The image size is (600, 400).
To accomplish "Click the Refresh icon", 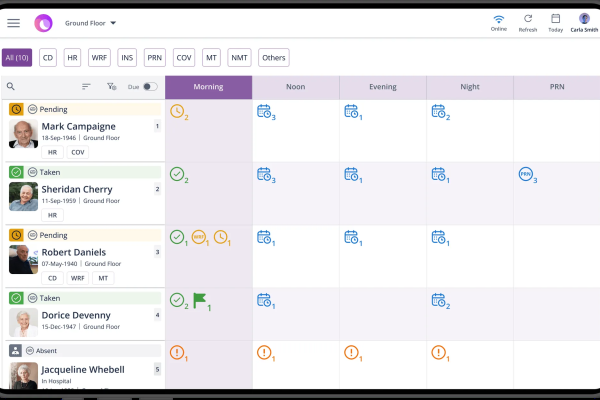I will click(x=527, y=18).
